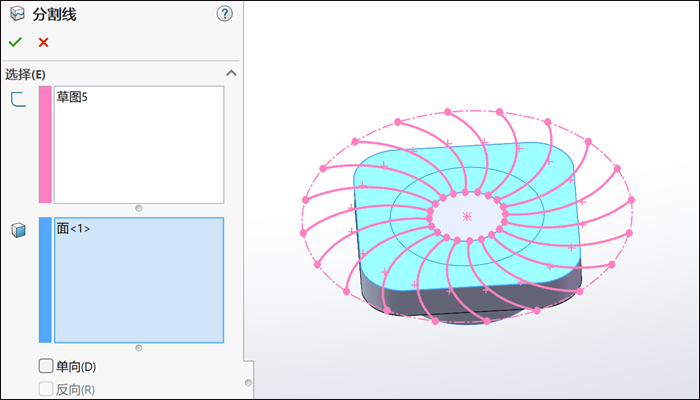The image size is (700, 400).
Task: Click the sketch selection icon beside 草图5
Action: pos(18,99)
